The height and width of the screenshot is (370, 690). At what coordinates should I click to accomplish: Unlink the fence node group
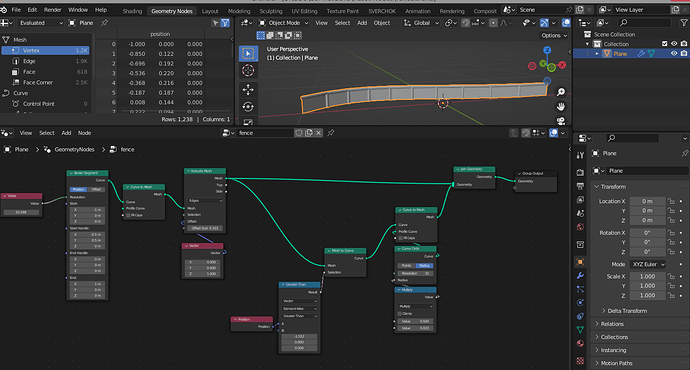(x=319, y=133)
